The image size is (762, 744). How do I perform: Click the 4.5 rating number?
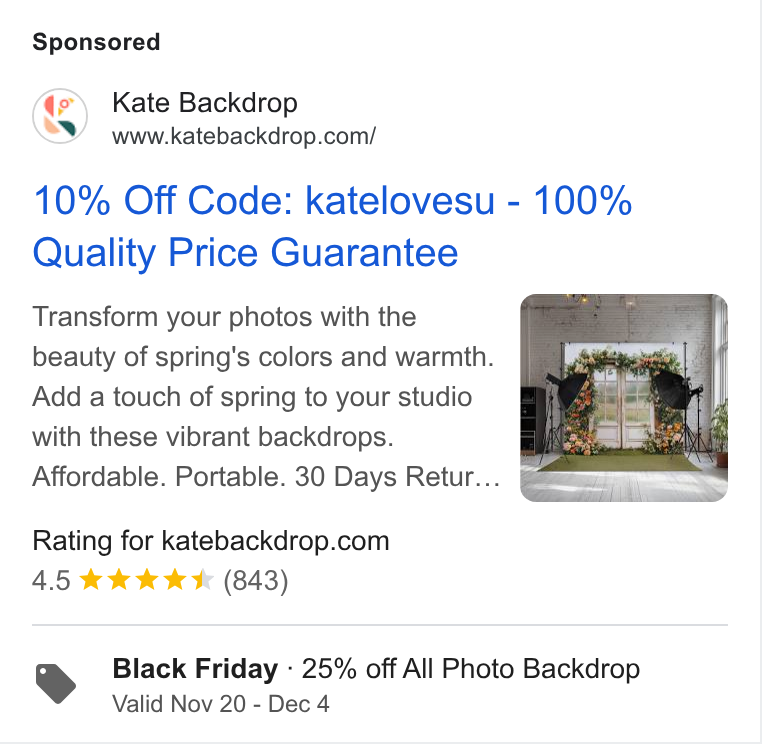[51, 581]
